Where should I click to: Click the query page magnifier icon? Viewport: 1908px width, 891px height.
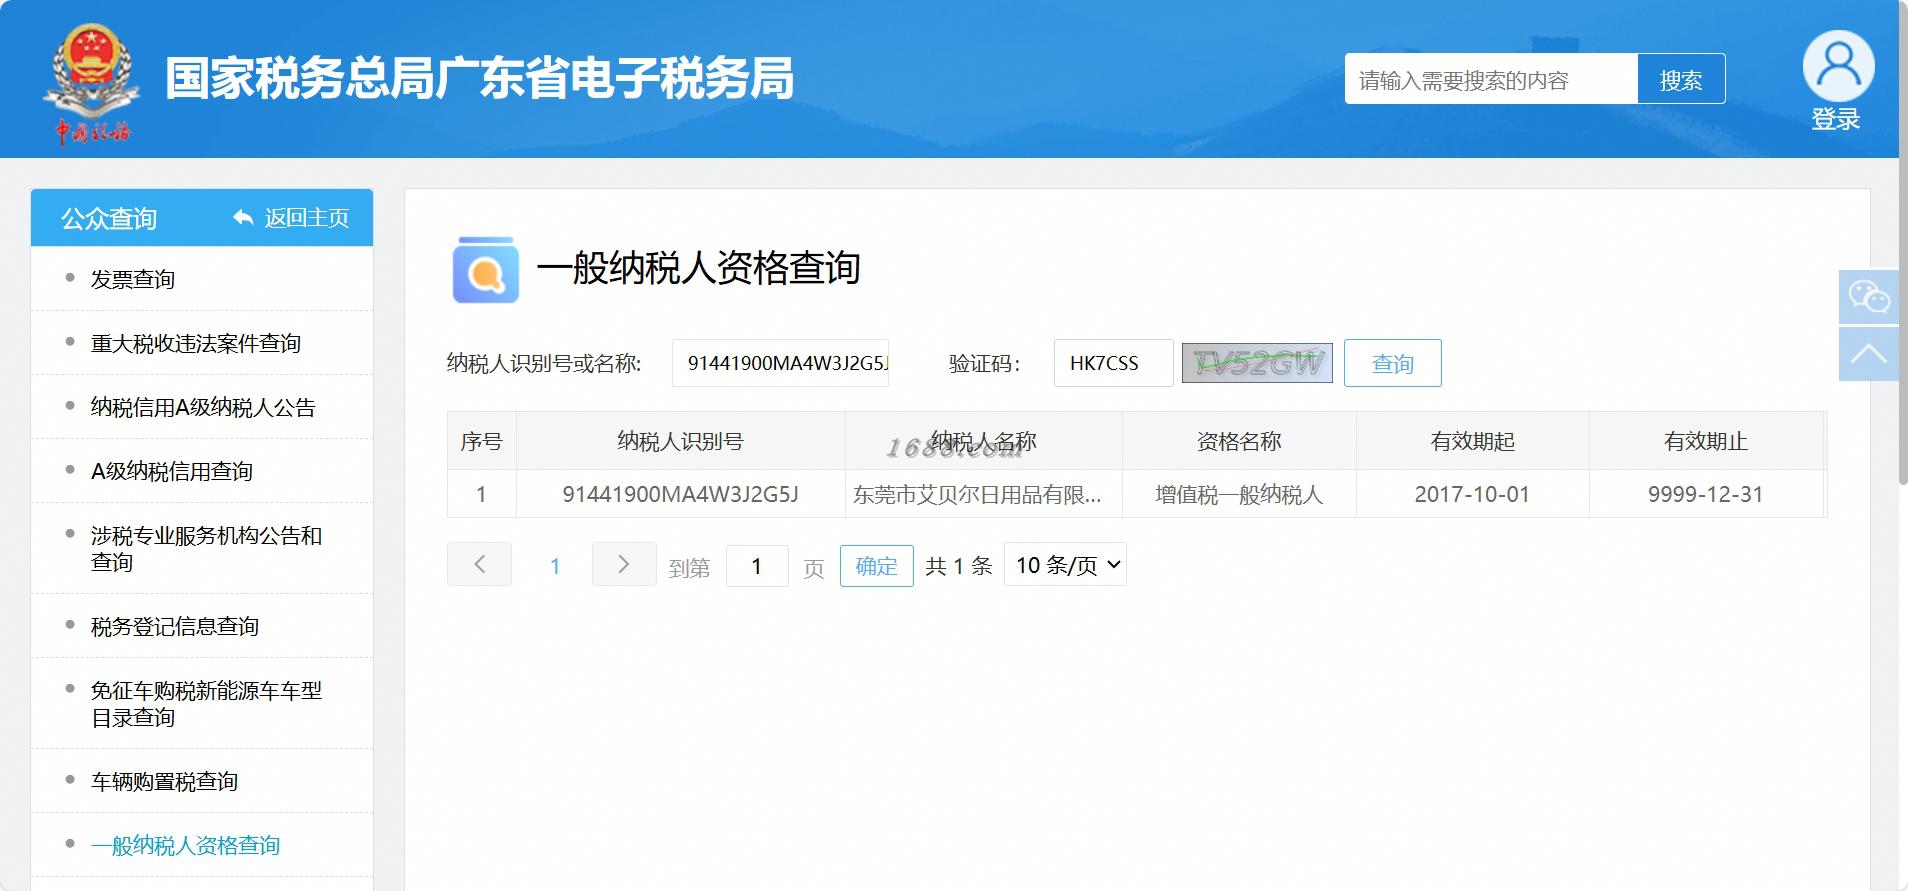[x=485, y=270]
